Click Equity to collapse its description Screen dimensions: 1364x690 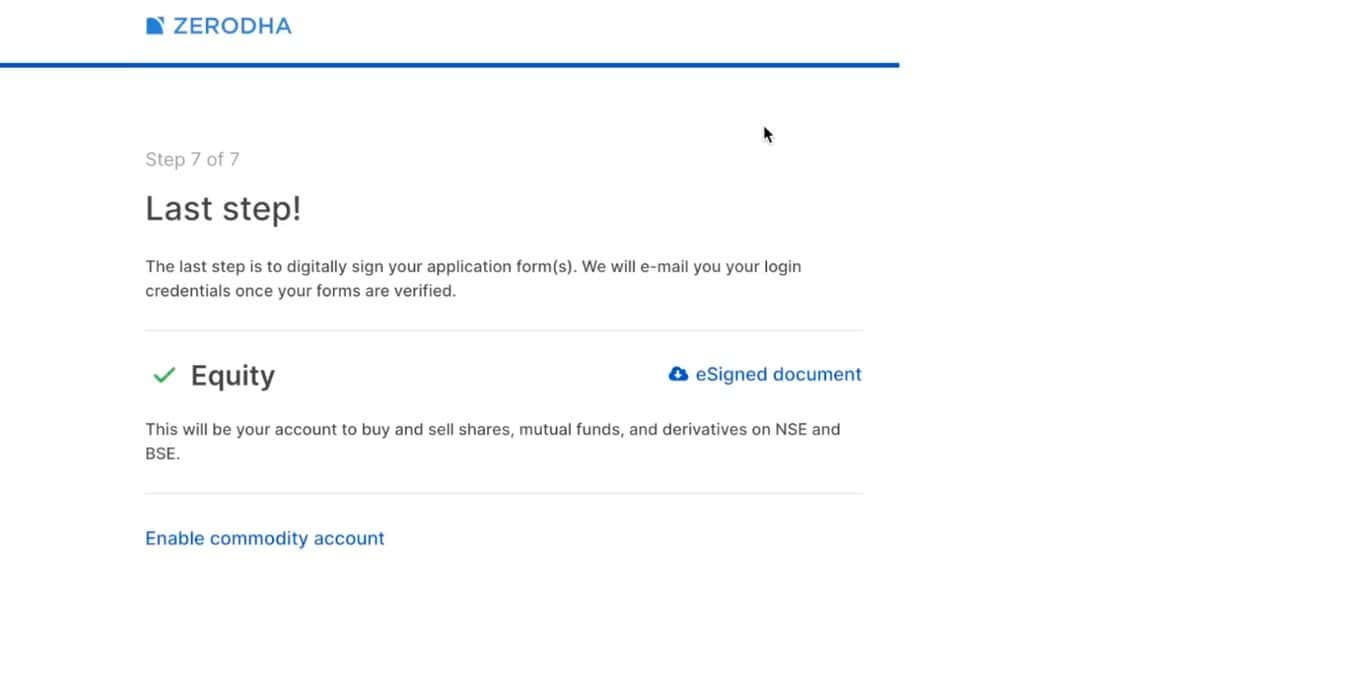tap(232, 375)
